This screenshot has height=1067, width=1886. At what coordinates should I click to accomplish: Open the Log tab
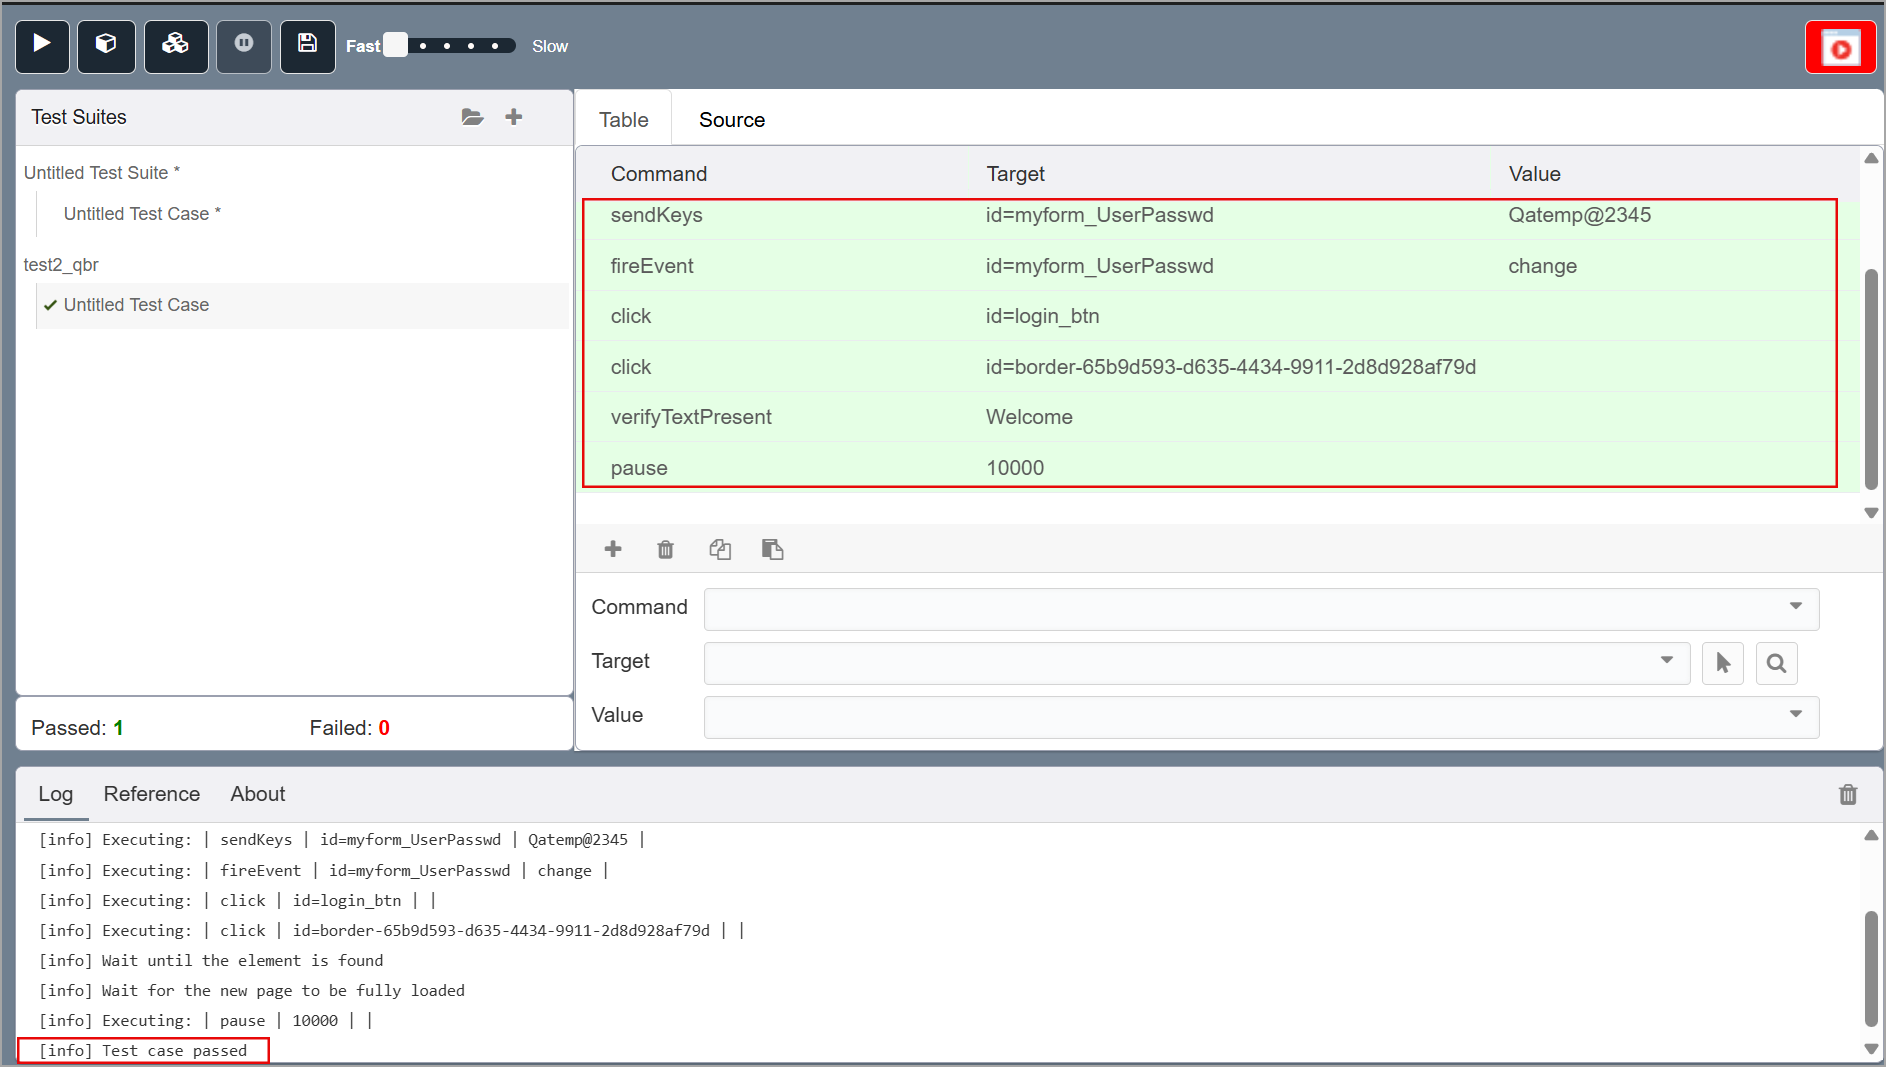click(x=56, y=794)
